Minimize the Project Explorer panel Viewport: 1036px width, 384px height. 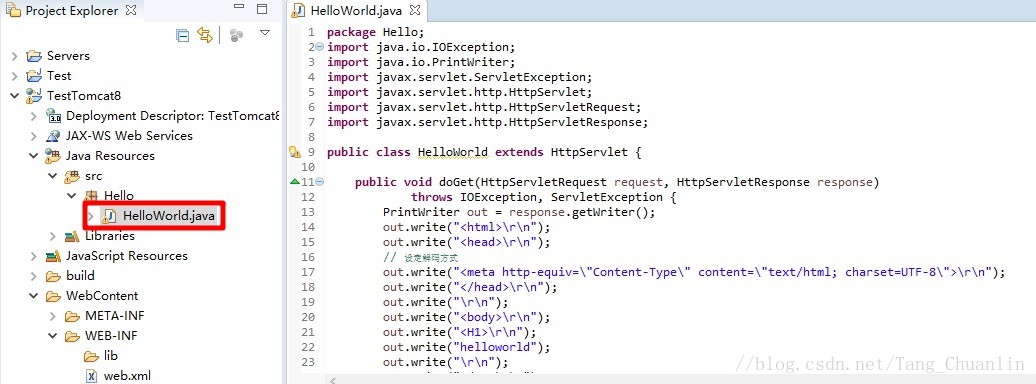(x=239, y=7)
